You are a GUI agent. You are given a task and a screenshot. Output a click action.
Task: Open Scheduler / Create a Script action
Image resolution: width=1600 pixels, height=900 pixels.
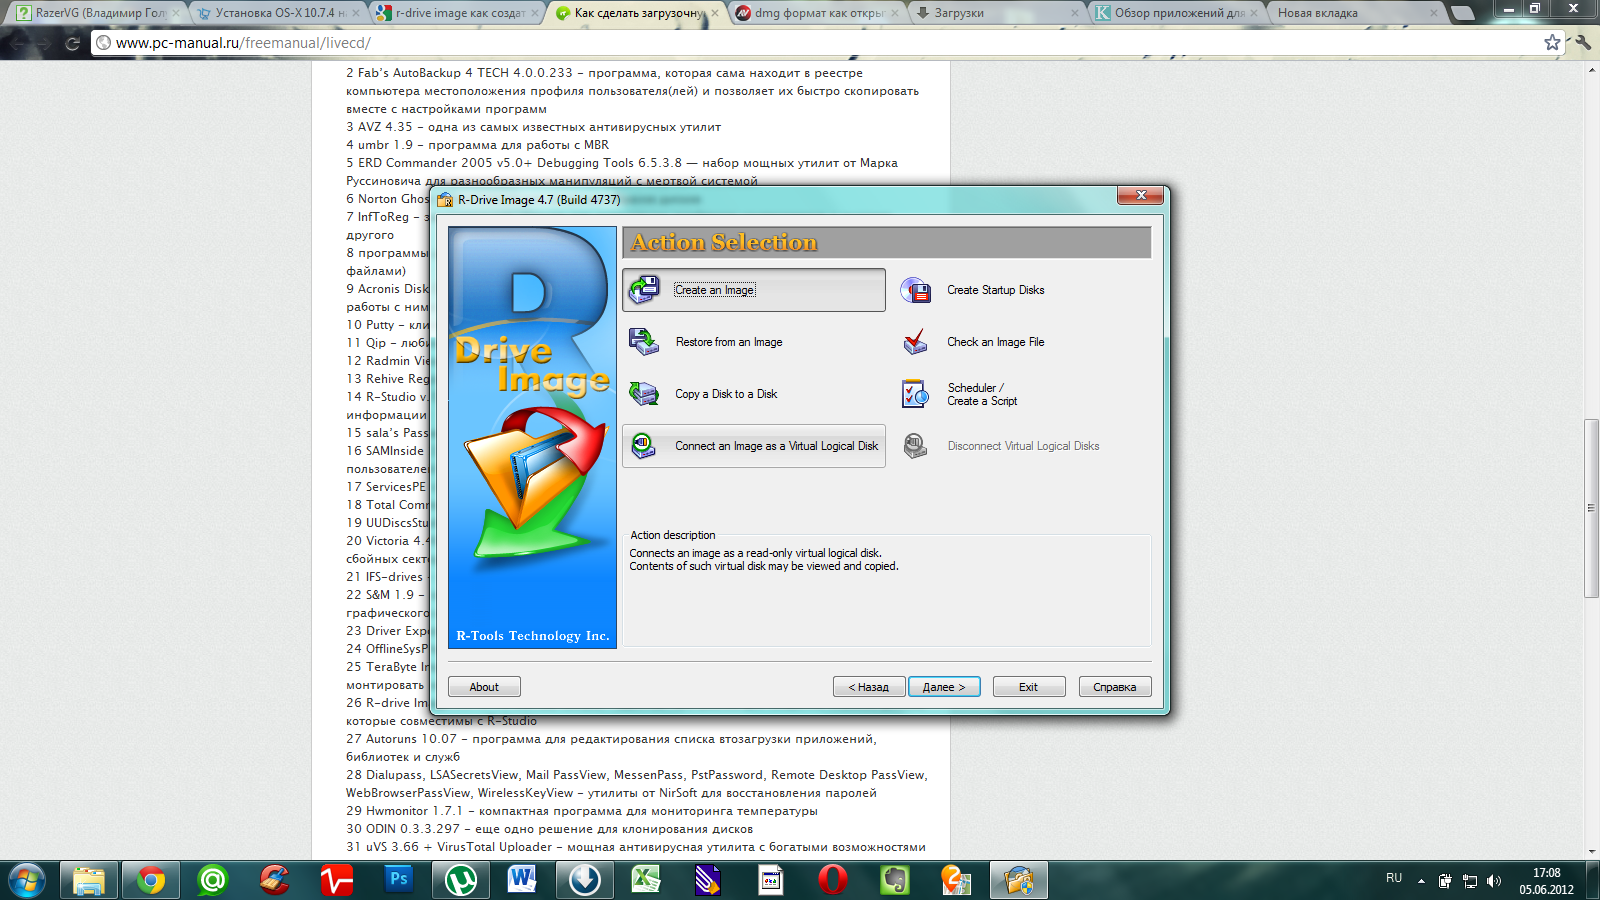tap(1022, 394)
